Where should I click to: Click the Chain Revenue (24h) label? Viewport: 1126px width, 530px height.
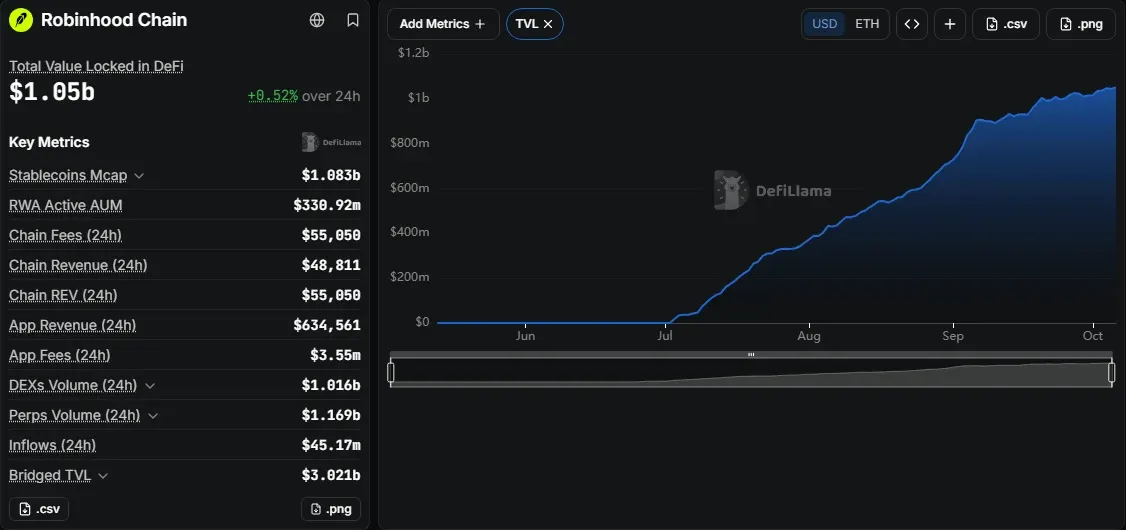(78, 266)
